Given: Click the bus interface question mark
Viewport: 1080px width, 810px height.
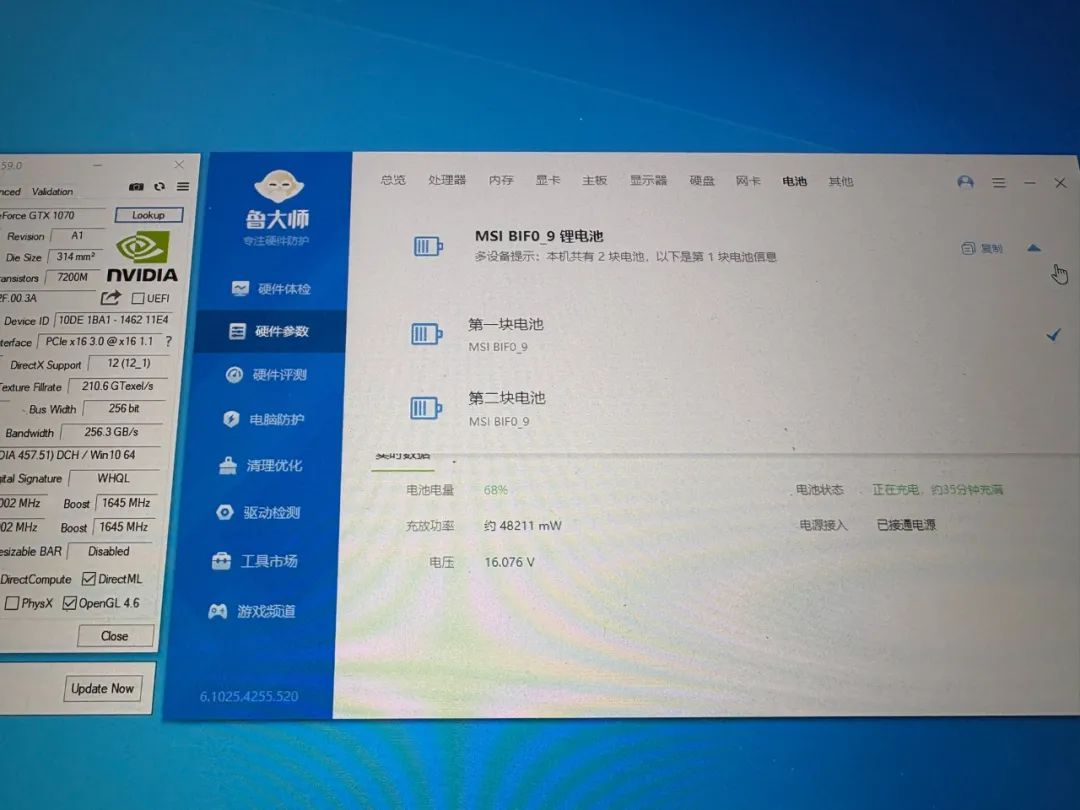Looking at the screenshot, I should pyautogui.click(x=168, y=341).
